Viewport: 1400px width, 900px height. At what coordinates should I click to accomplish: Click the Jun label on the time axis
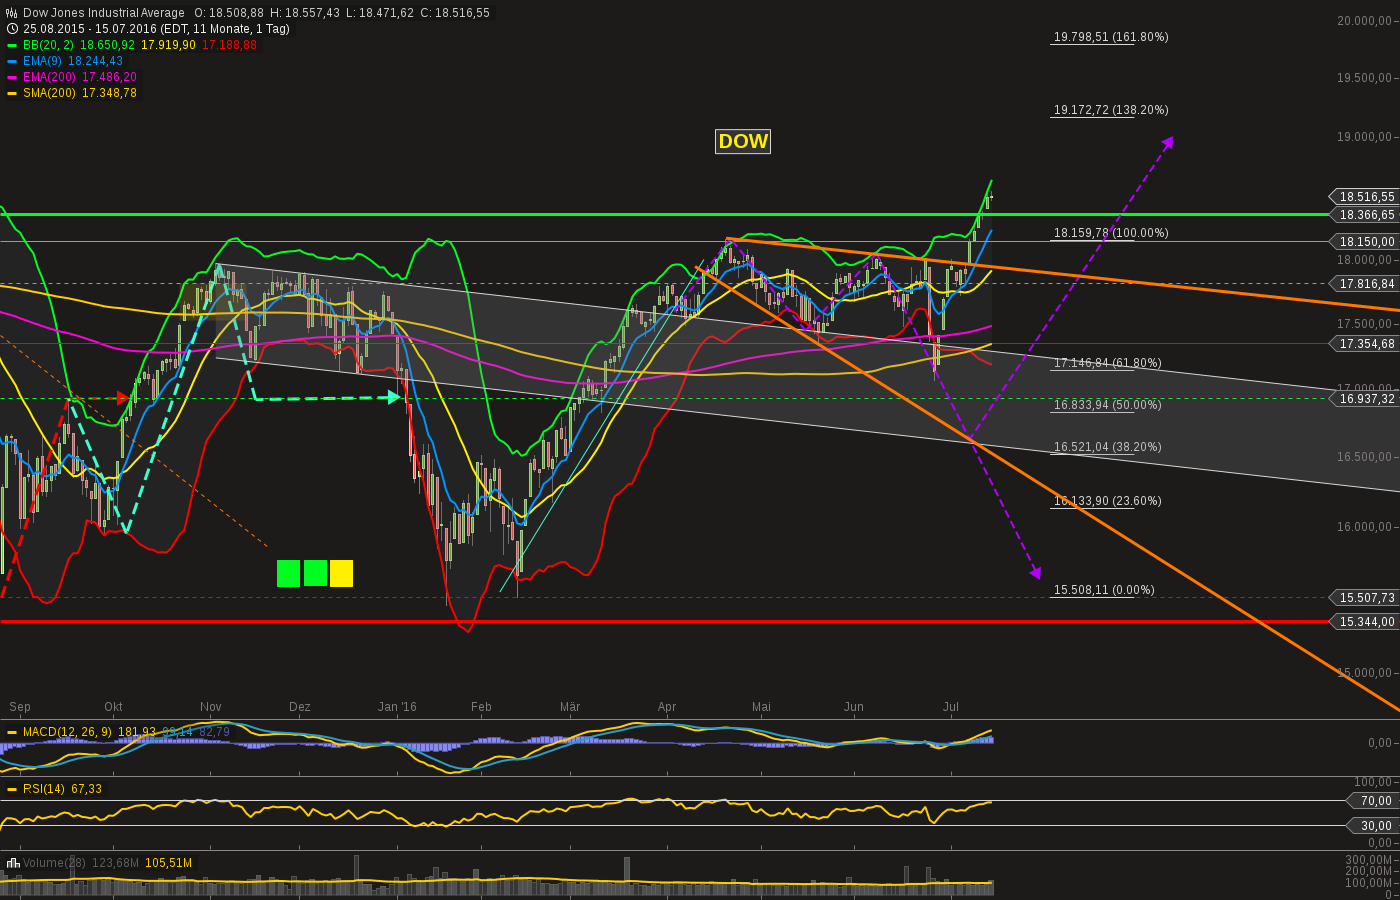(854, 707)
